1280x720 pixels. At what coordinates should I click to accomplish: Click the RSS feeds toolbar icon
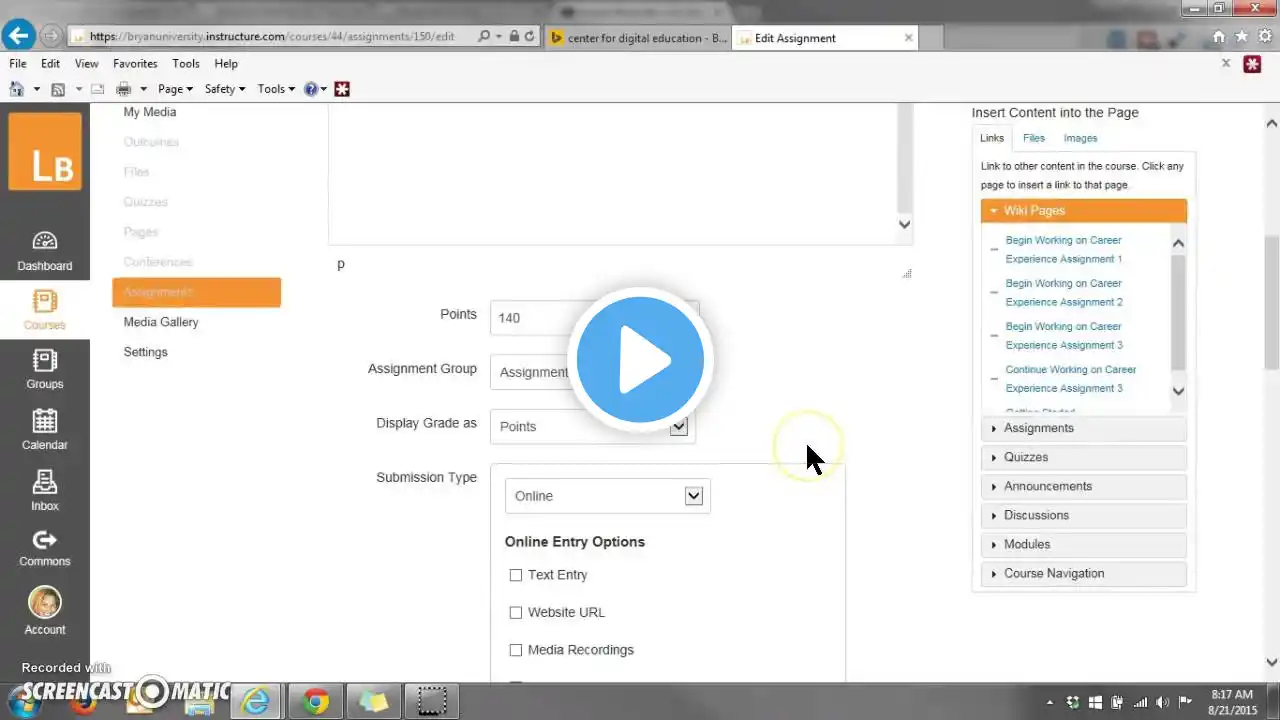click(x=58, y=89)
